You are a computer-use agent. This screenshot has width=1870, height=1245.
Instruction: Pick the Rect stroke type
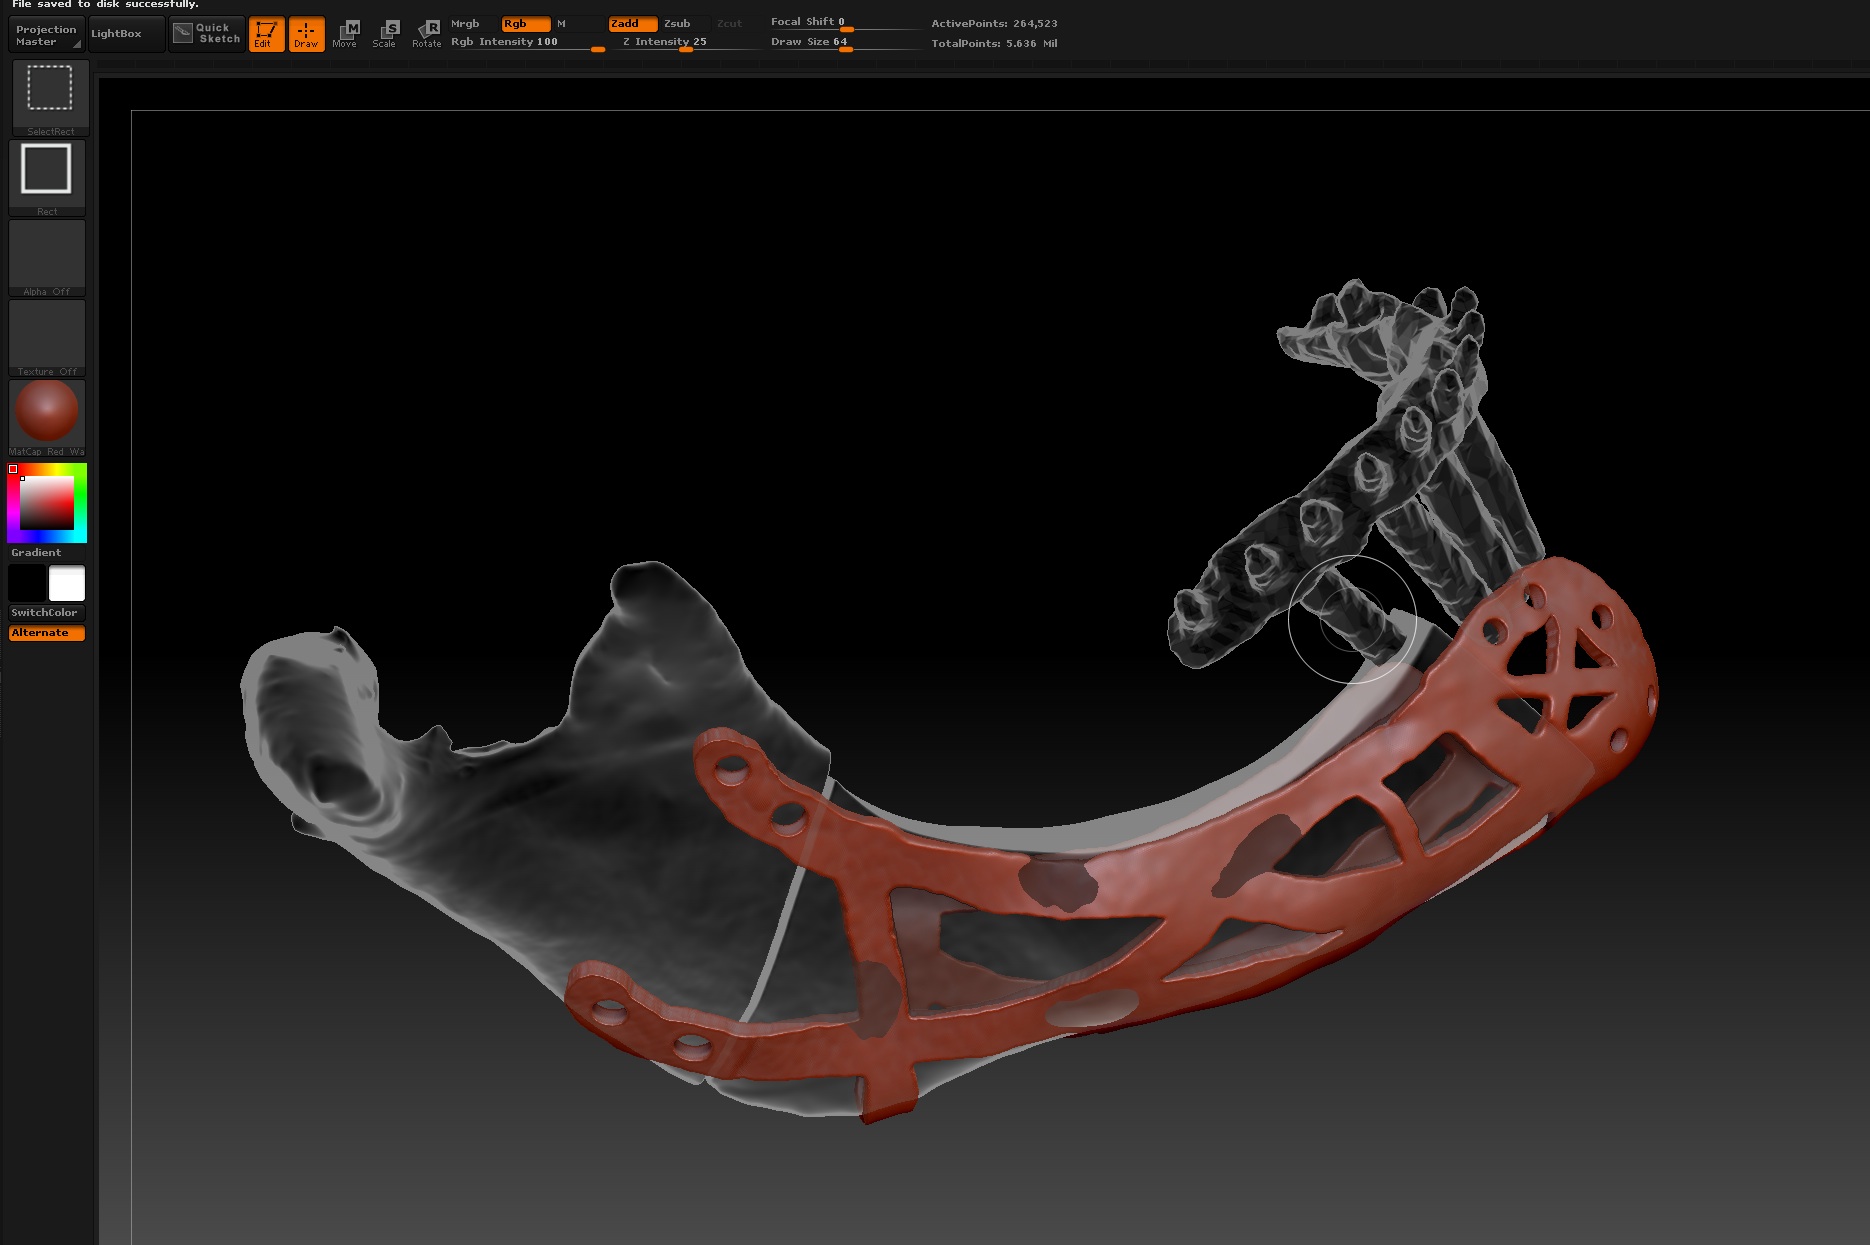47,175
